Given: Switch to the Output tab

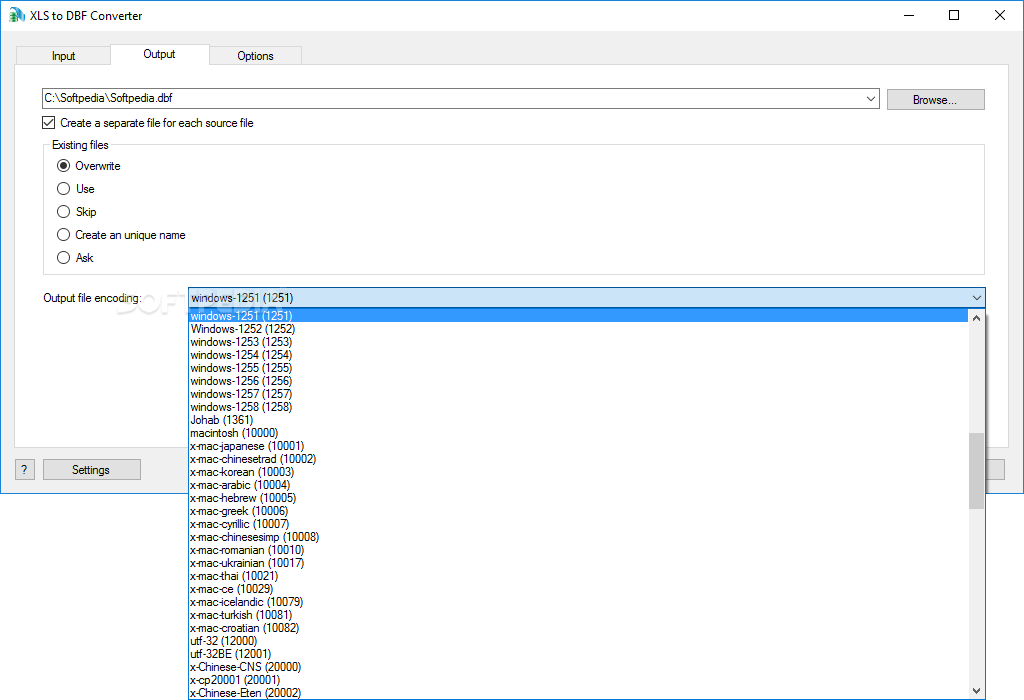Looking at the screenshot, I should pyautogui.click(x=159, y=54).
